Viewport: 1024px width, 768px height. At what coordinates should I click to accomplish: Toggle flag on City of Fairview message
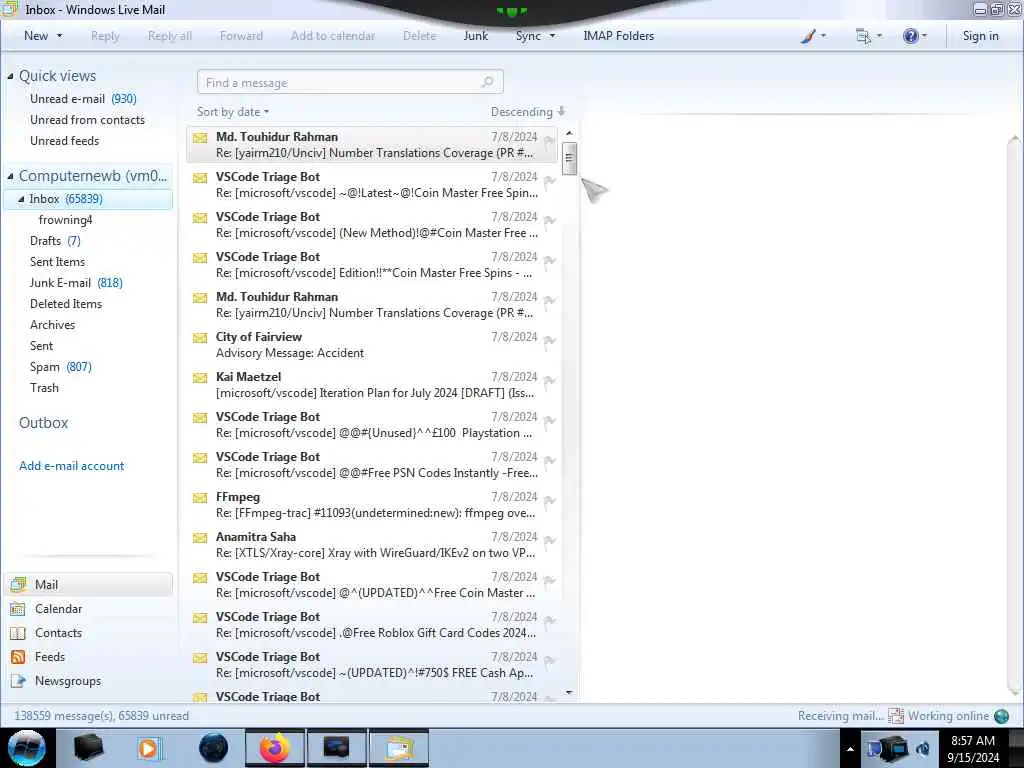pyautogui.click(x=549, y=341)
